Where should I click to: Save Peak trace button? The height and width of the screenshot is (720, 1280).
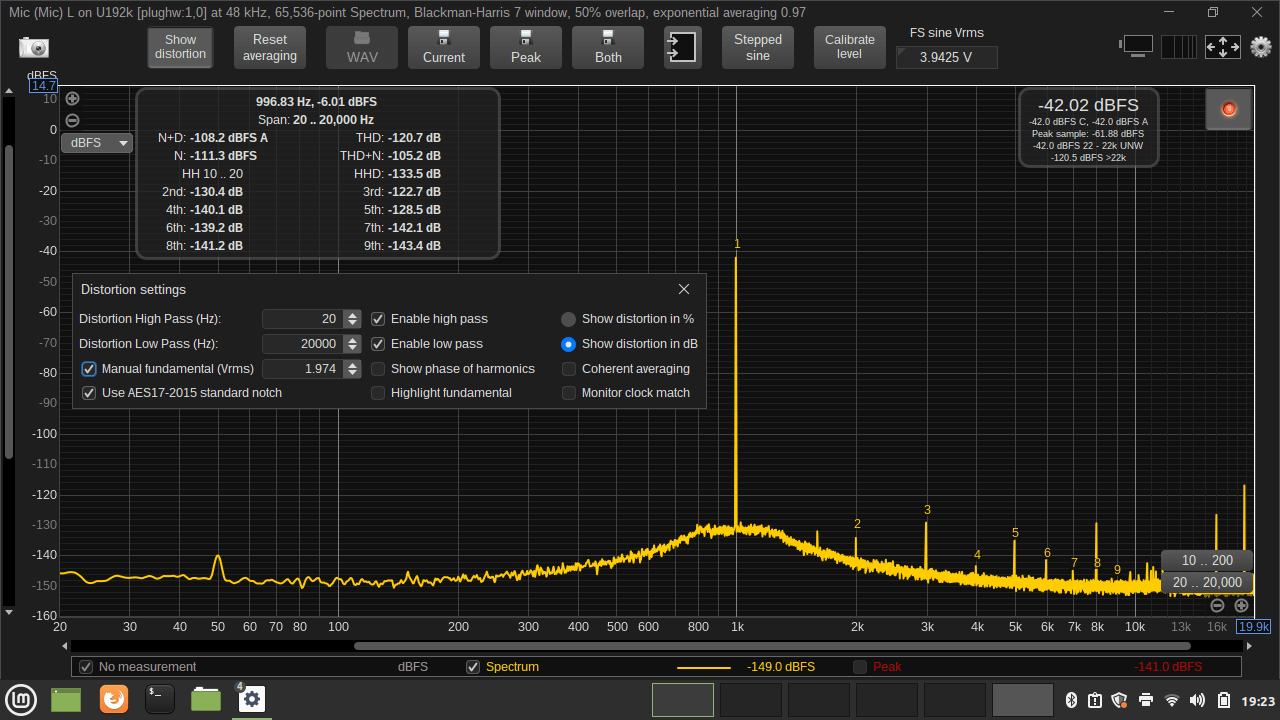(x=526, y=47)
